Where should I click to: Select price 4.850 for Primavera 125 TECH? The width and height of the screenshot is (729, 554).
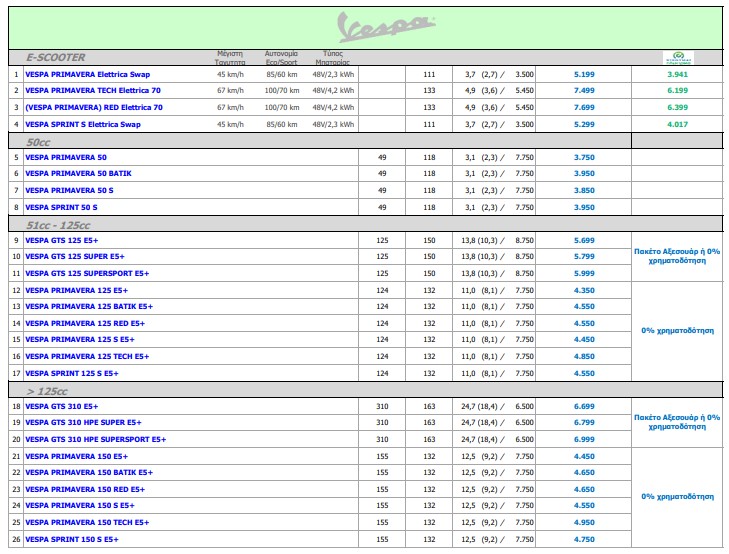pos(584,356)
